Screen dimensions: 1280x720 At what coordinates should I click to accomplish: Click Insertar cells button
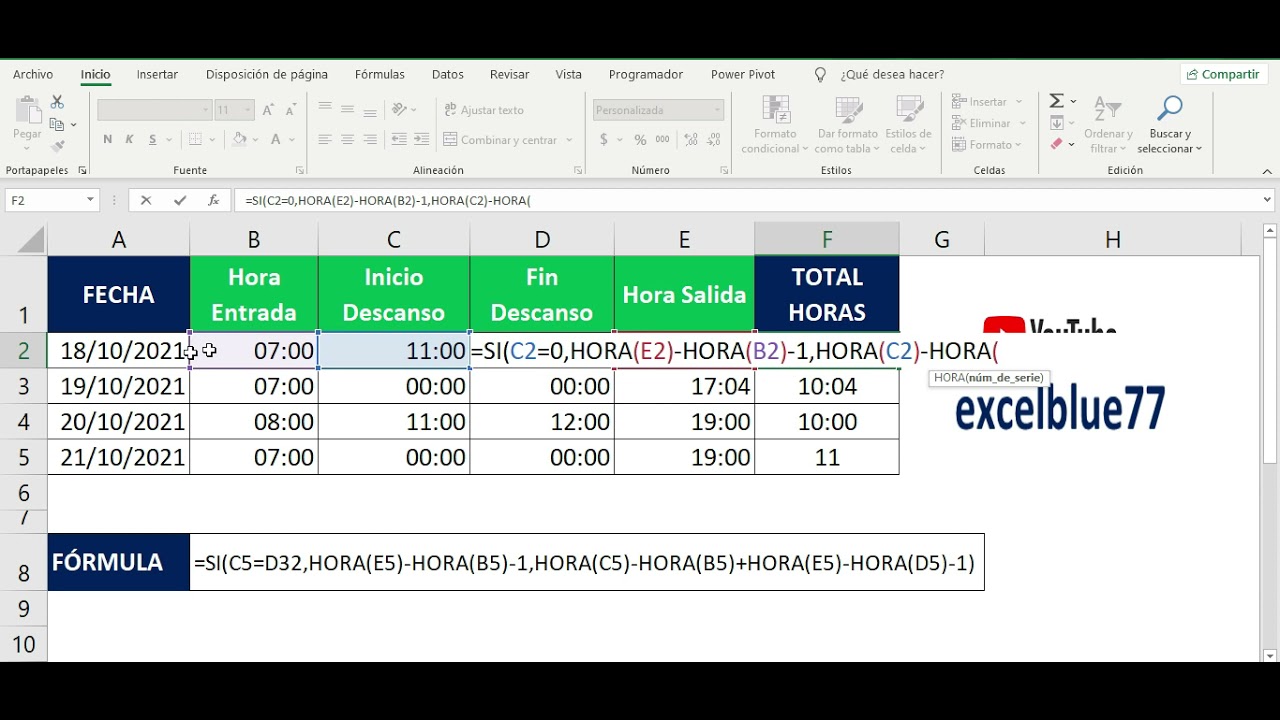point(986,102)
